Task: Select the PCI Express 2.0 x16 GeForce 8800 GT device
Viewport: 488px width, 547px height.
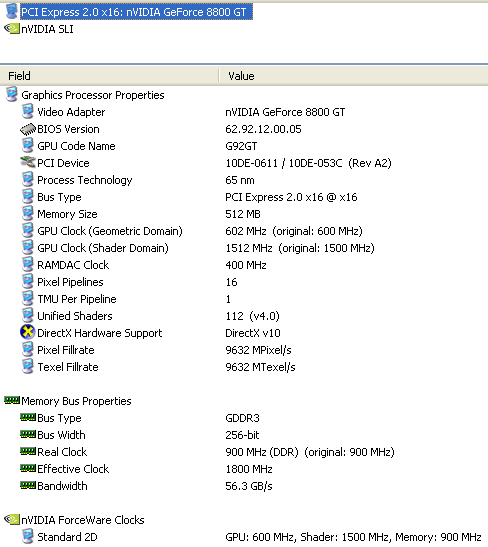Action: [136, 12]
